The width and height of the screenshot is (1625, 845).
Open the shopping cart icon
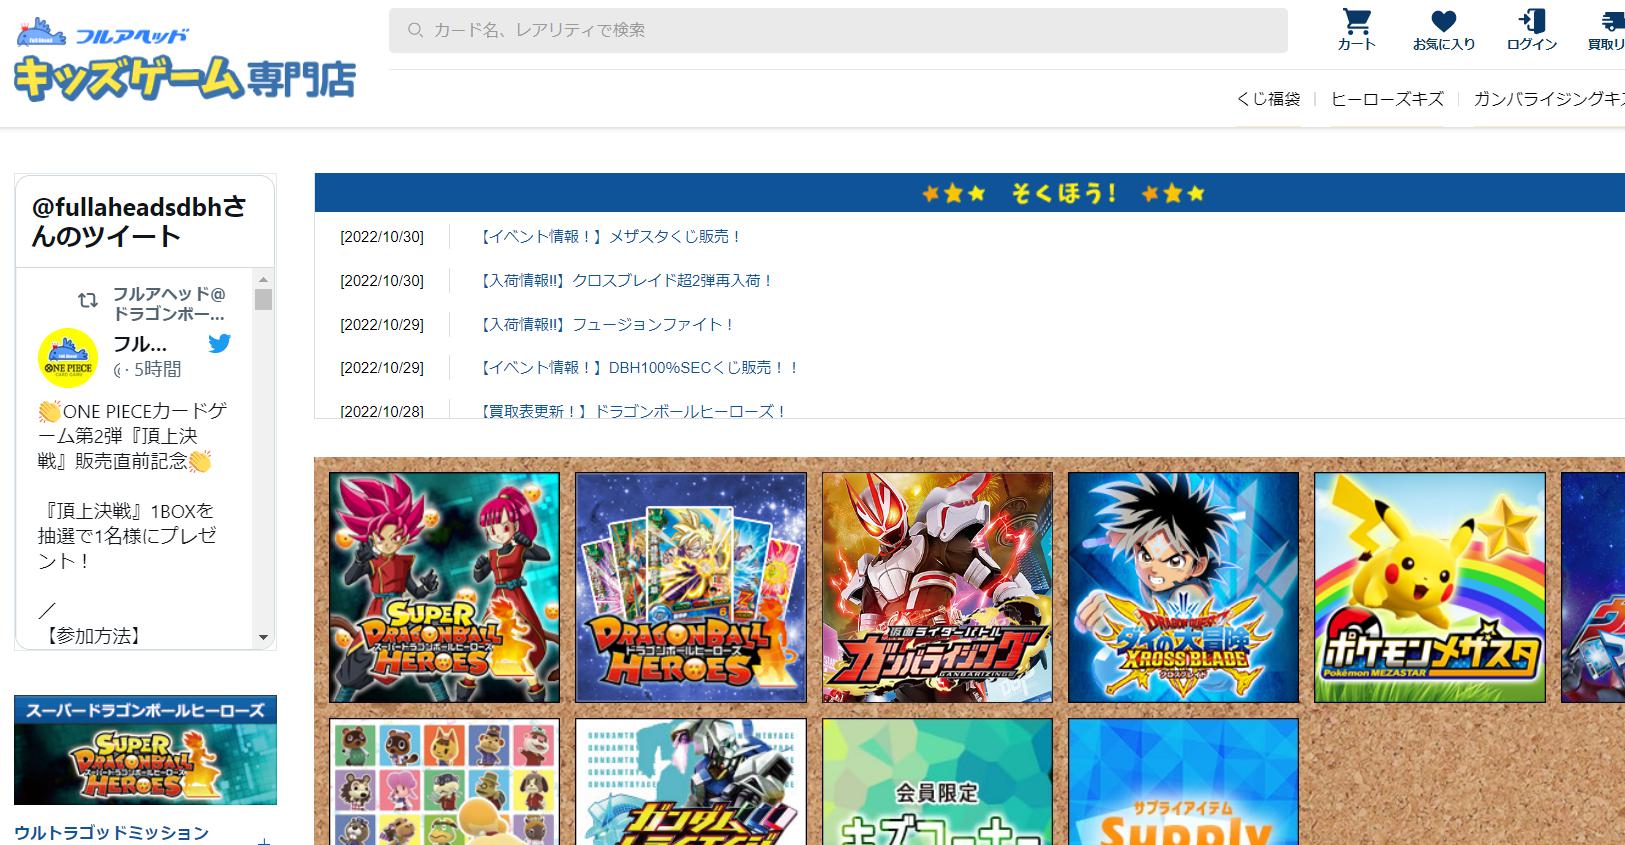click(1356, 22)
